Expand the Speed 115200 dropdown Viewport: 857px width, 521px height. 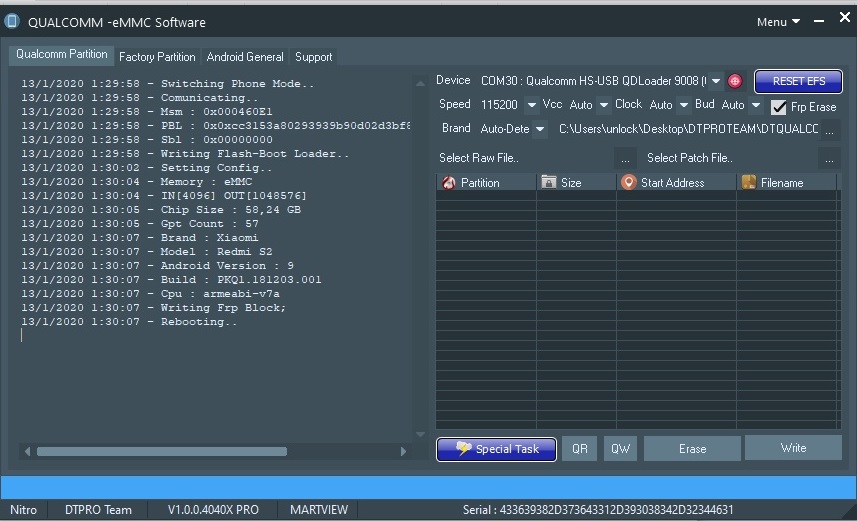point(531,104)
